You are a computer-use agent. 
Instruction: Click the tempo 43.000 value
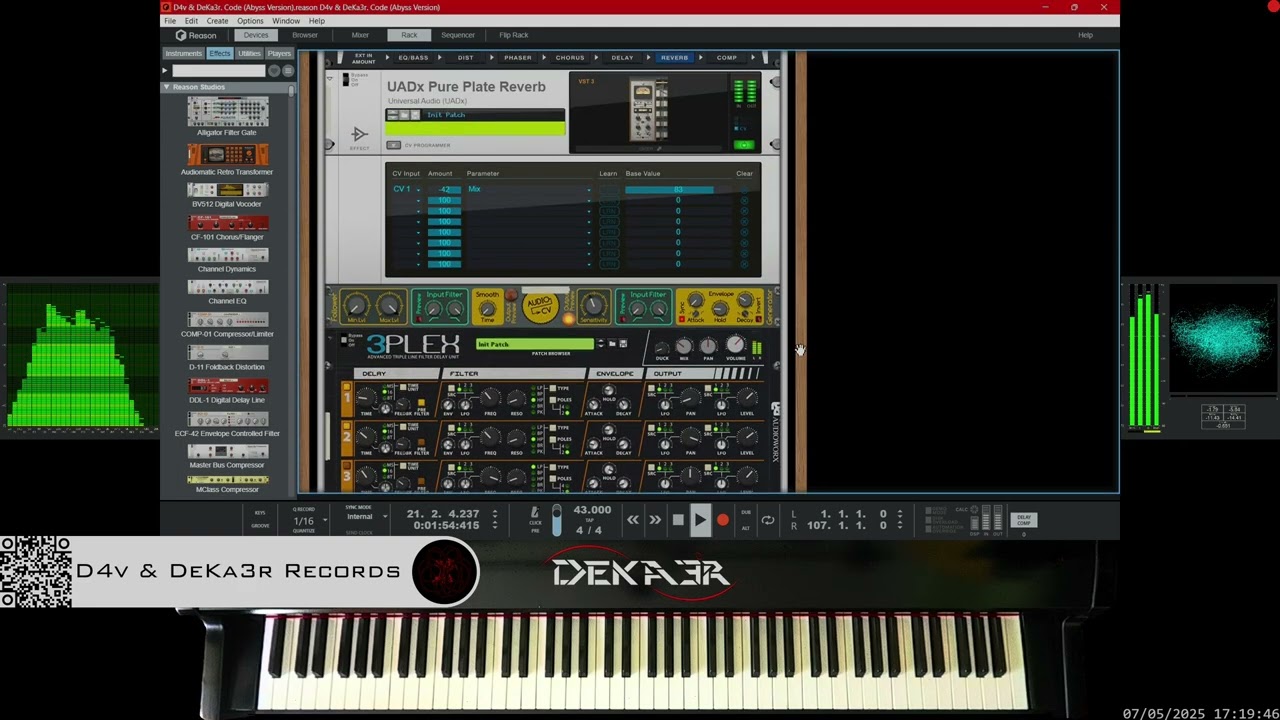(x=592, y=510)
